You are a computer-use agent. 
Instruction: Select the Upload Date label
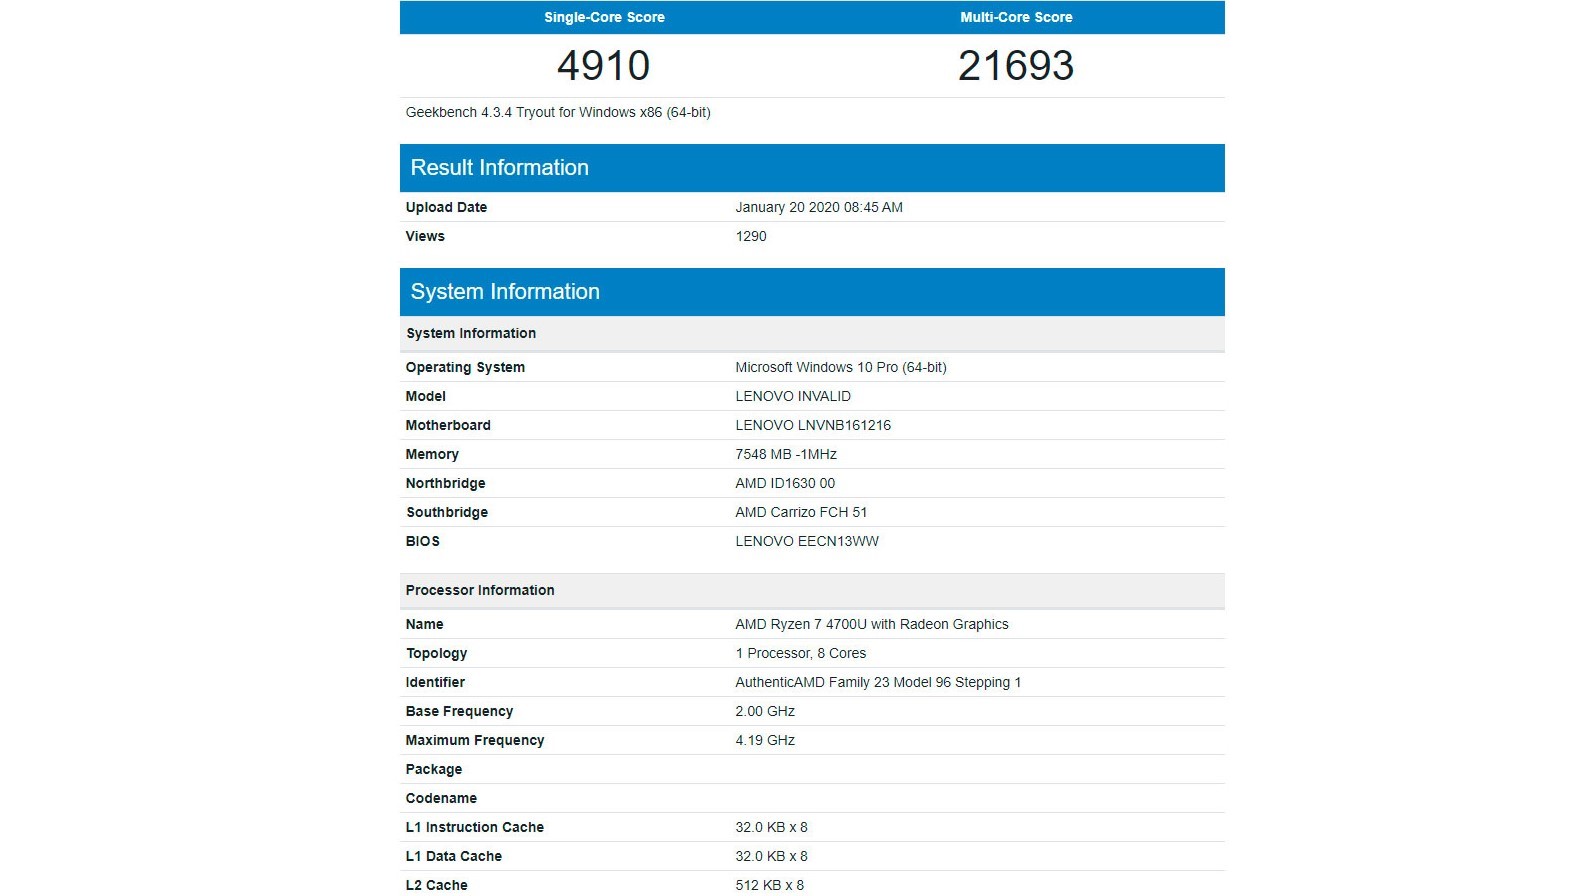446,207
